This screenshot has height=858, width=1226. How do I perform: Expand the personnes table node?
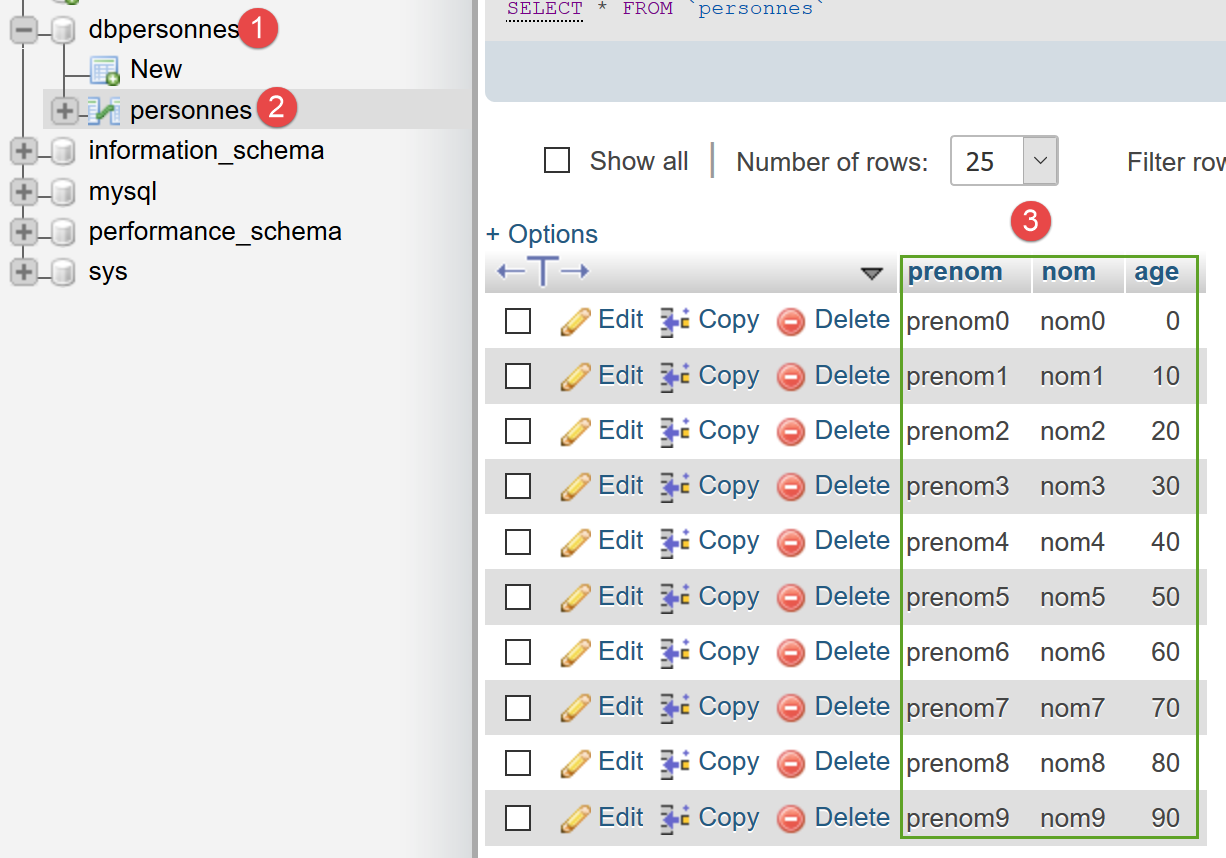(x=65, y=111)
